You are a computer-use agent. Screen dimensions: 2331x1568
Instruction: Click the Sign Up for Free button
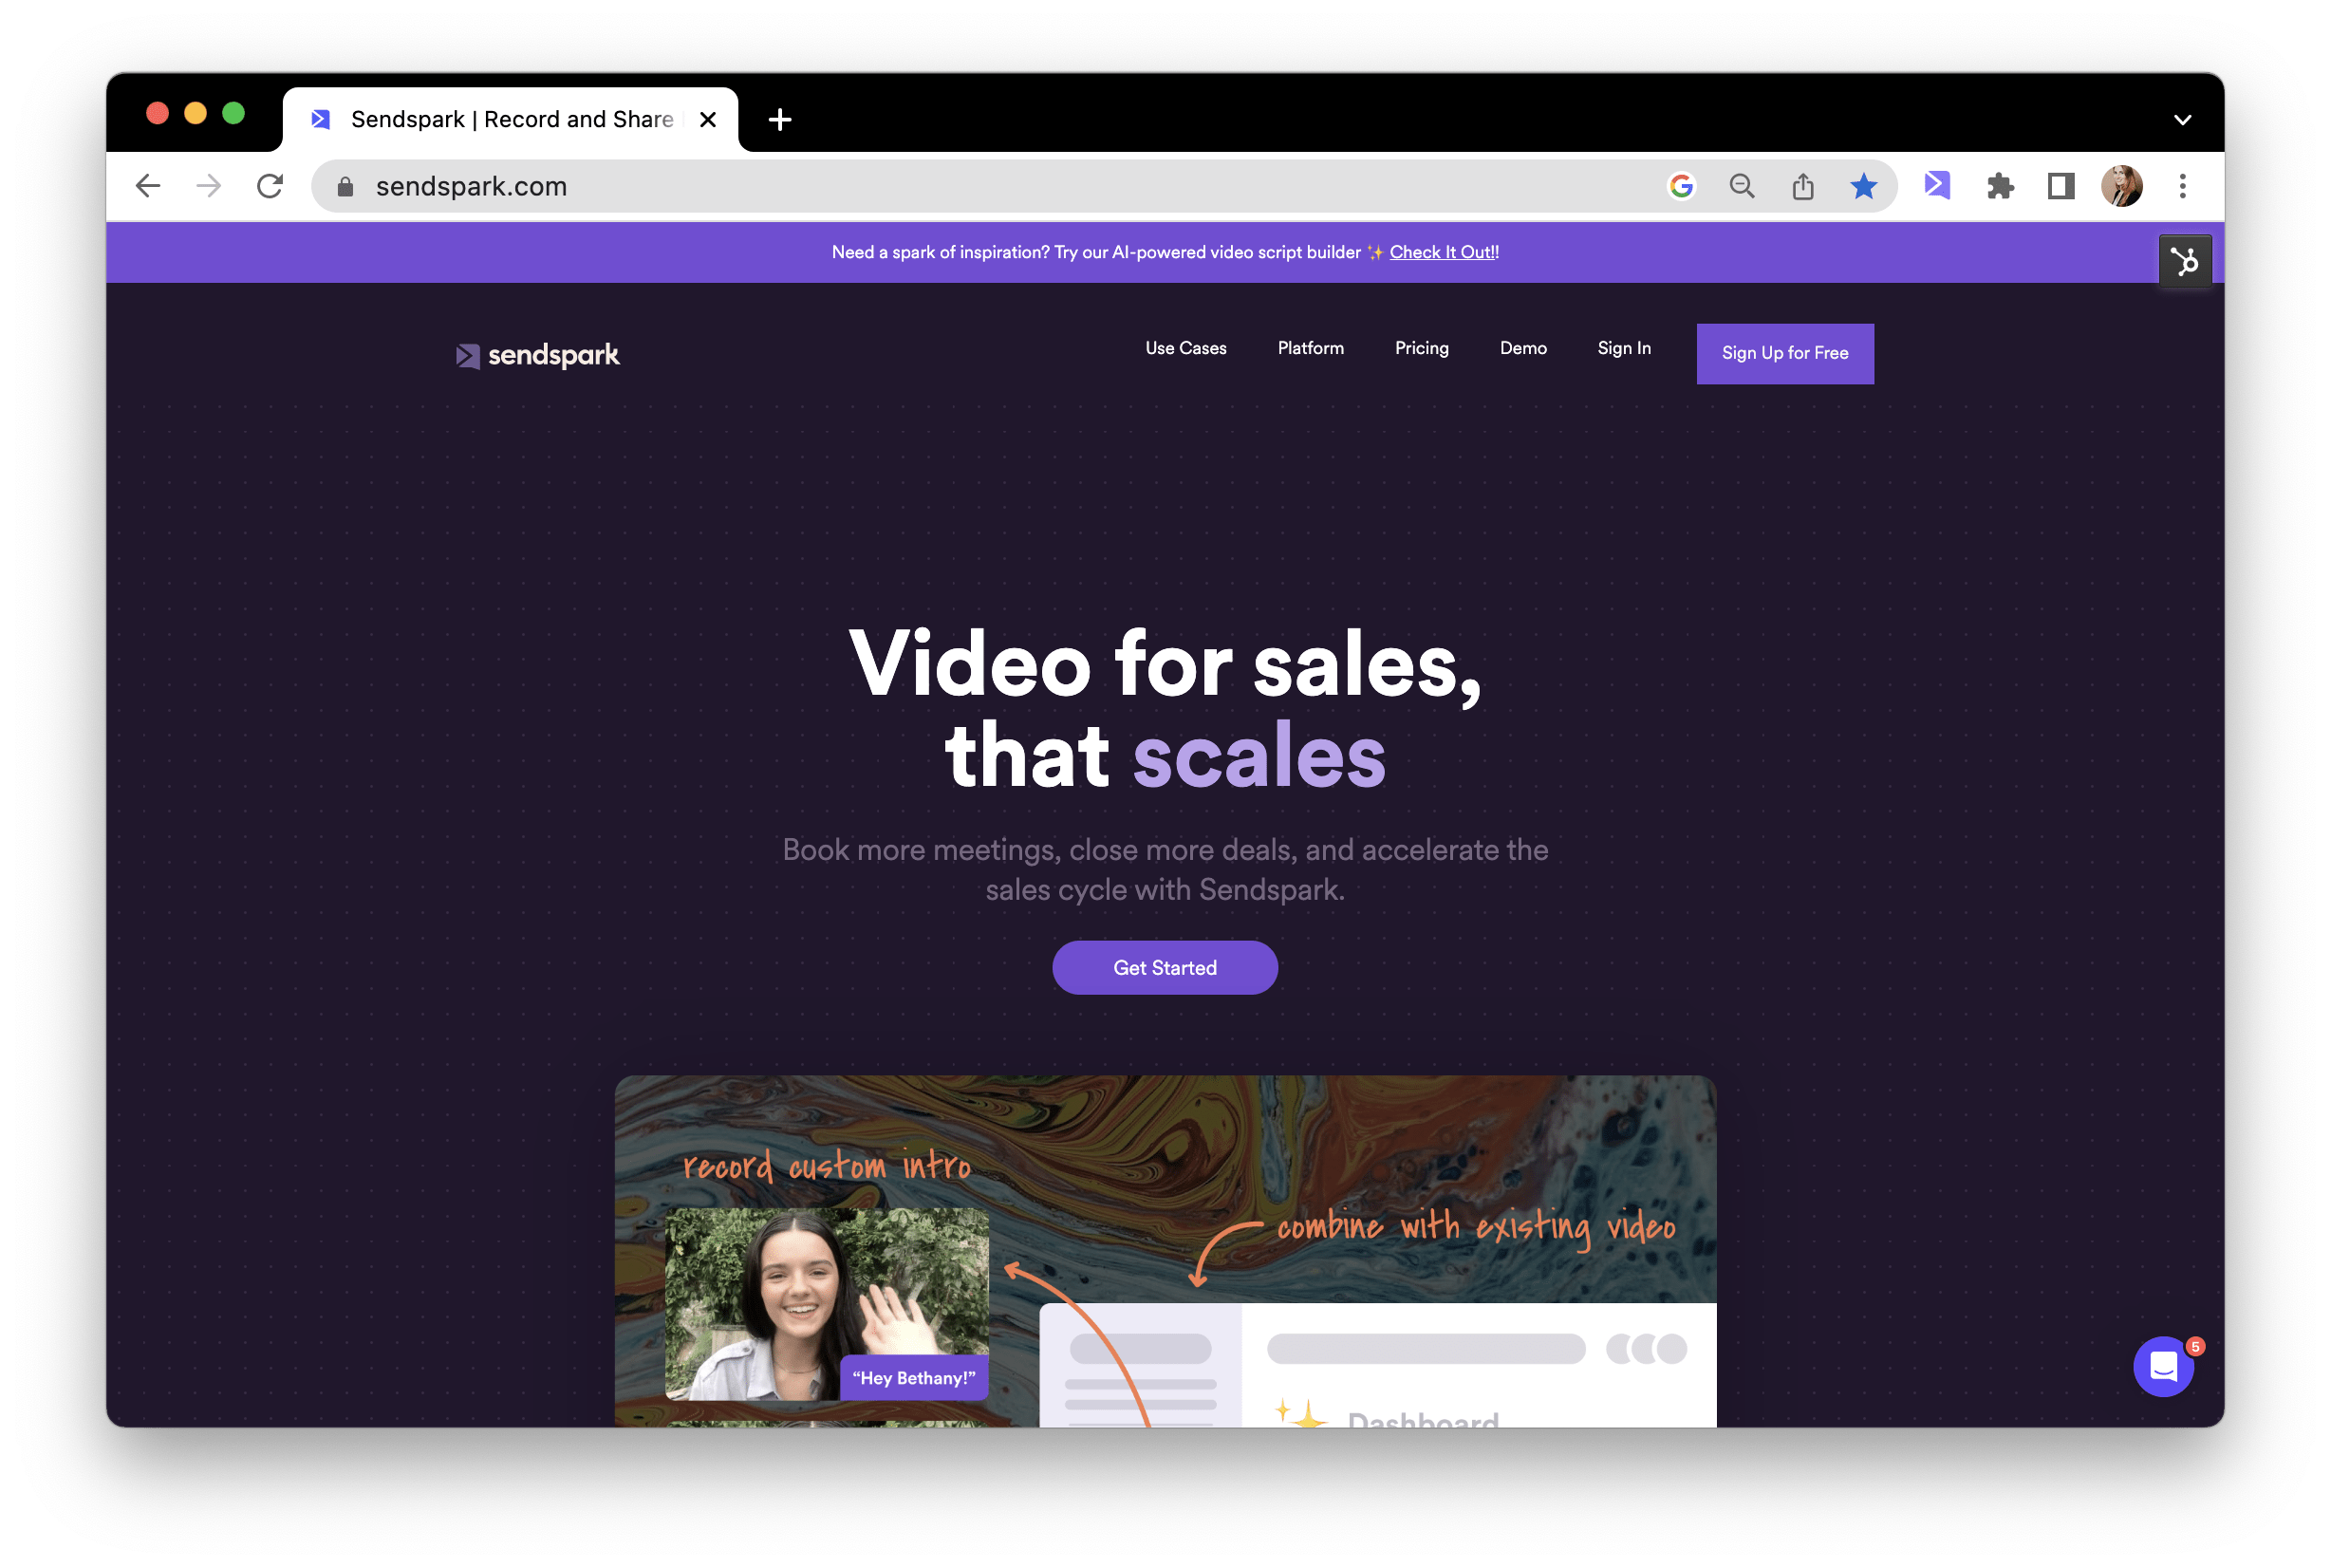click(1785, 352)
